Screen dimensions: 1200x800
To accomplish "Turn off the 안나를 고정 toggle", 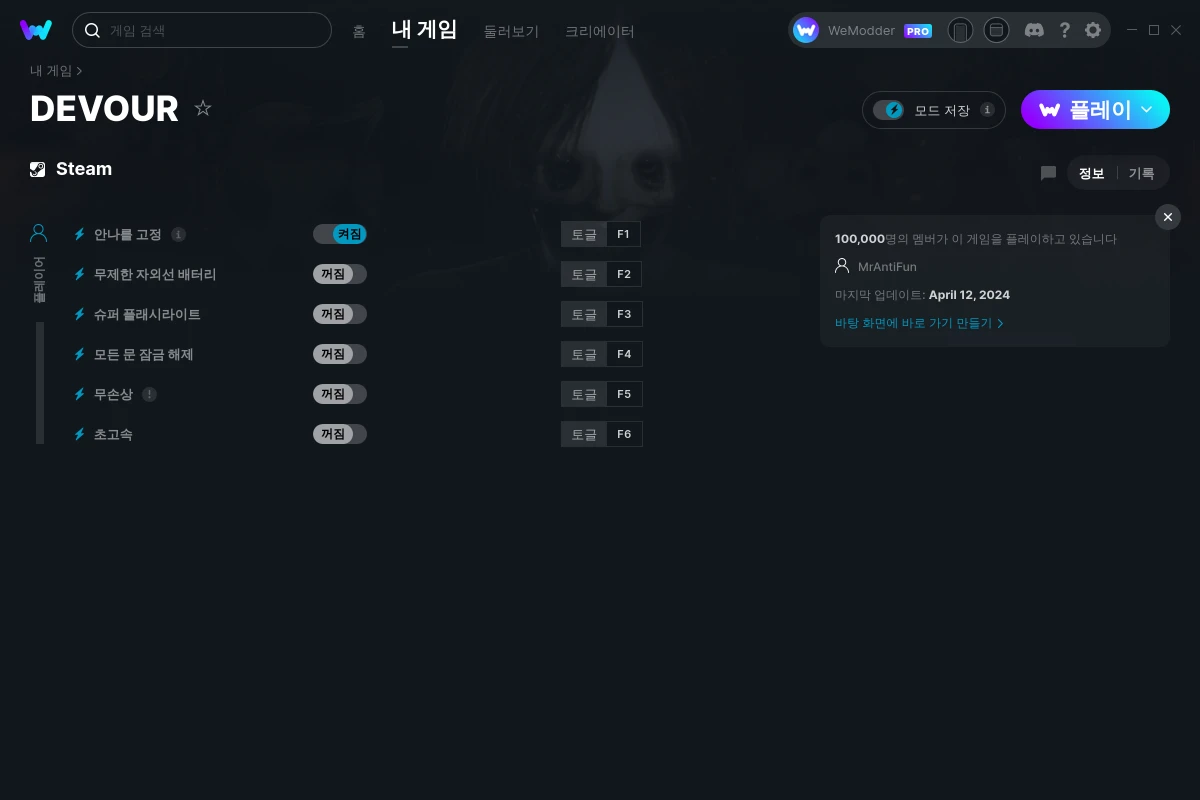I will point(340,234).
